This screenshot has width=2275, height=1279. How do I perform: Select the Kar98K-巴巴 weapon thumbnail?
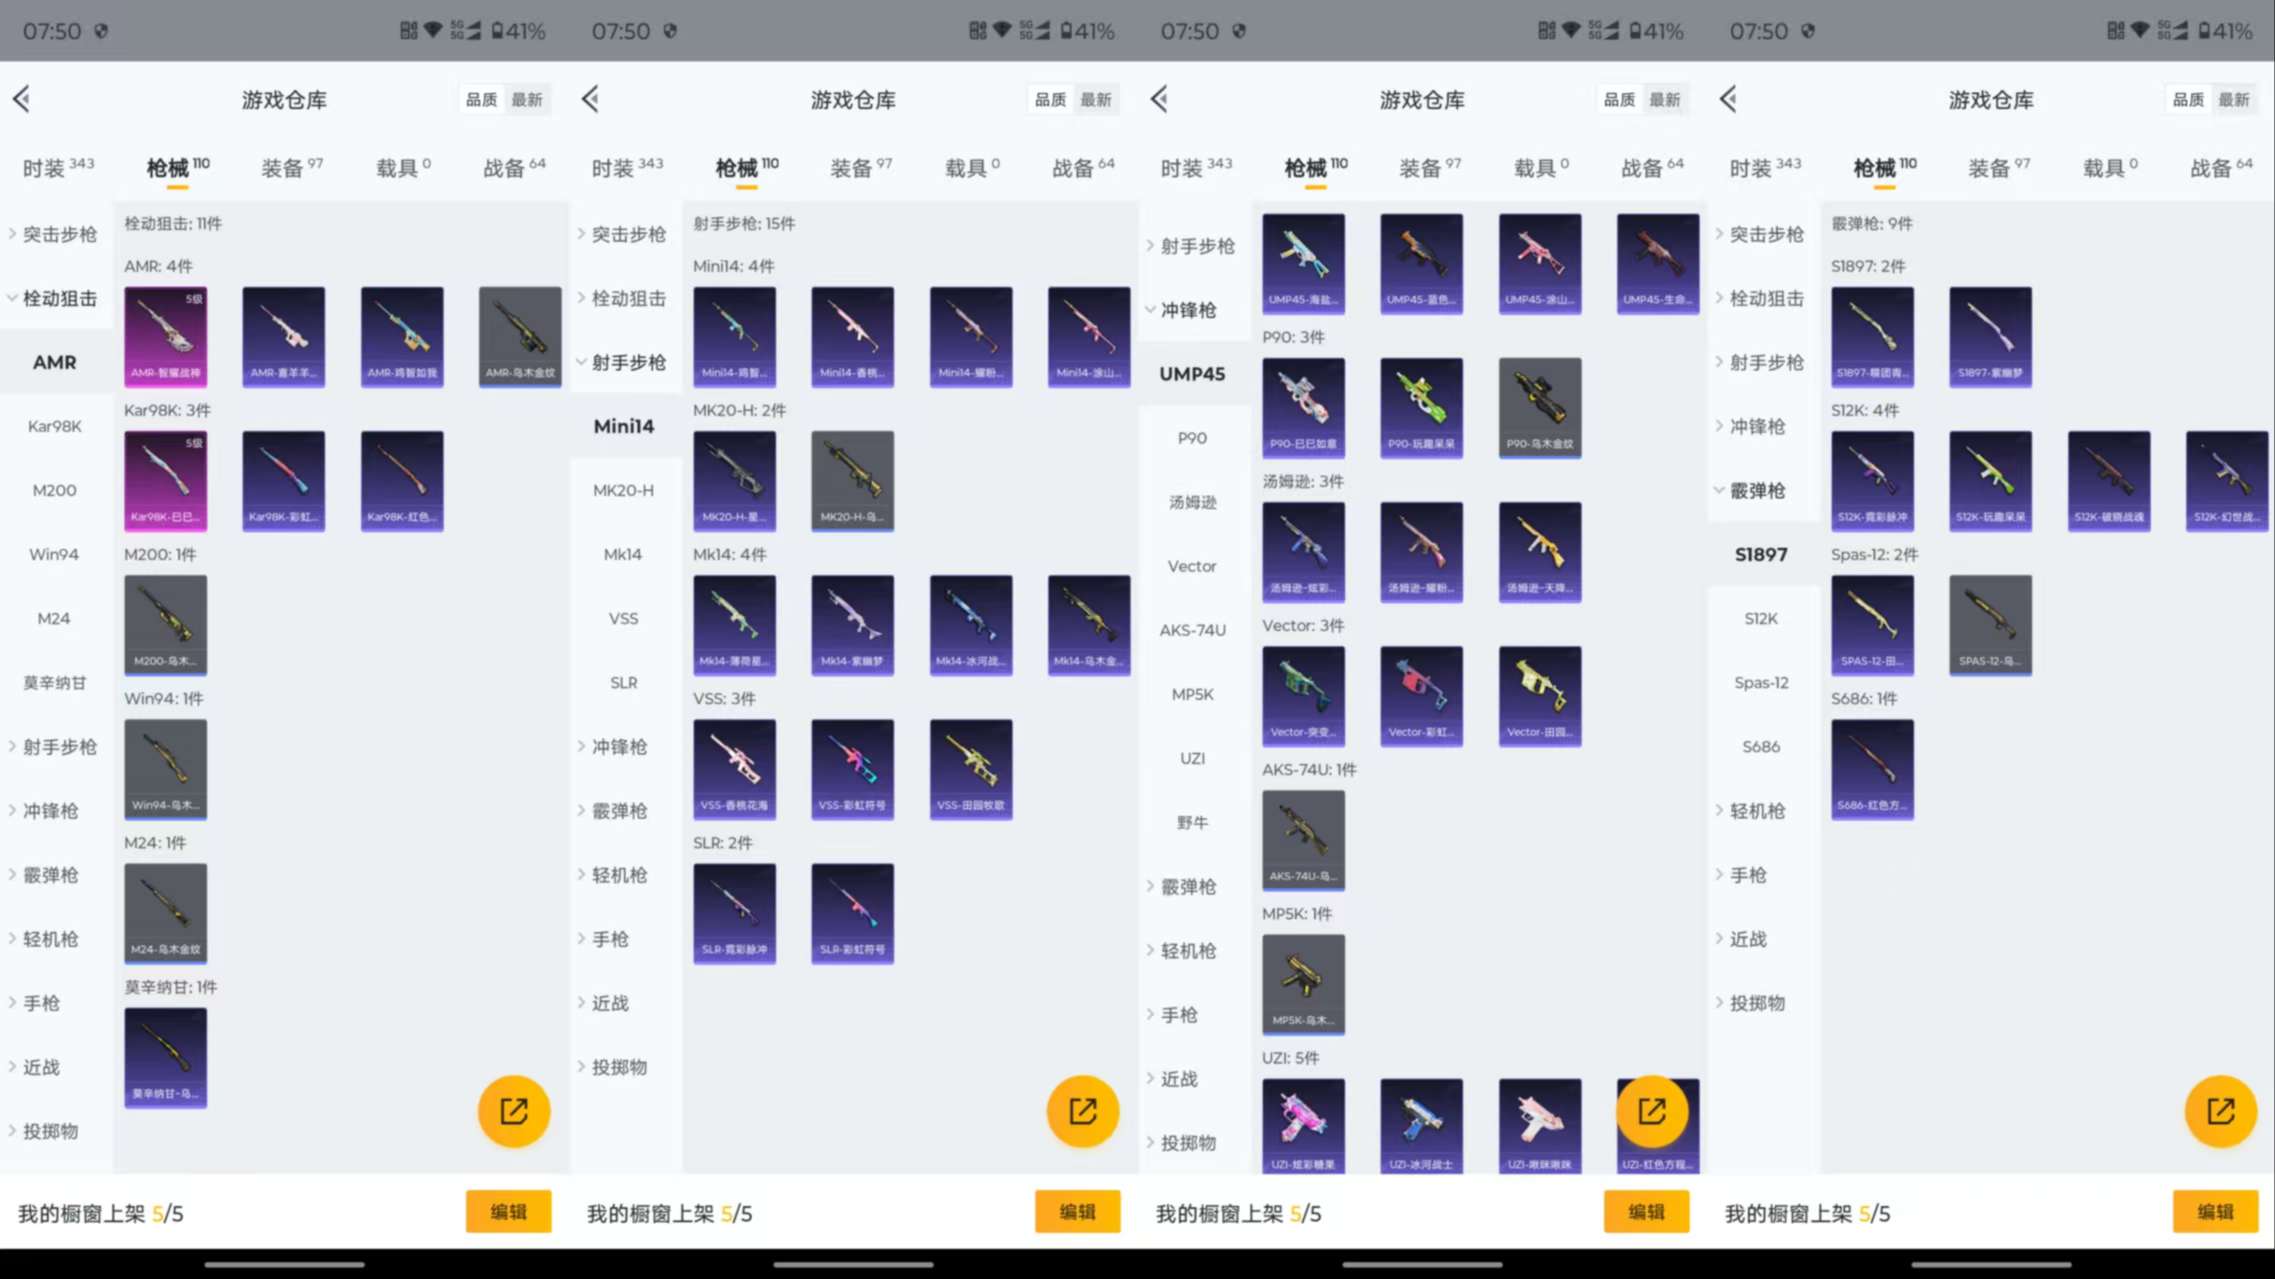click(165, 480)
